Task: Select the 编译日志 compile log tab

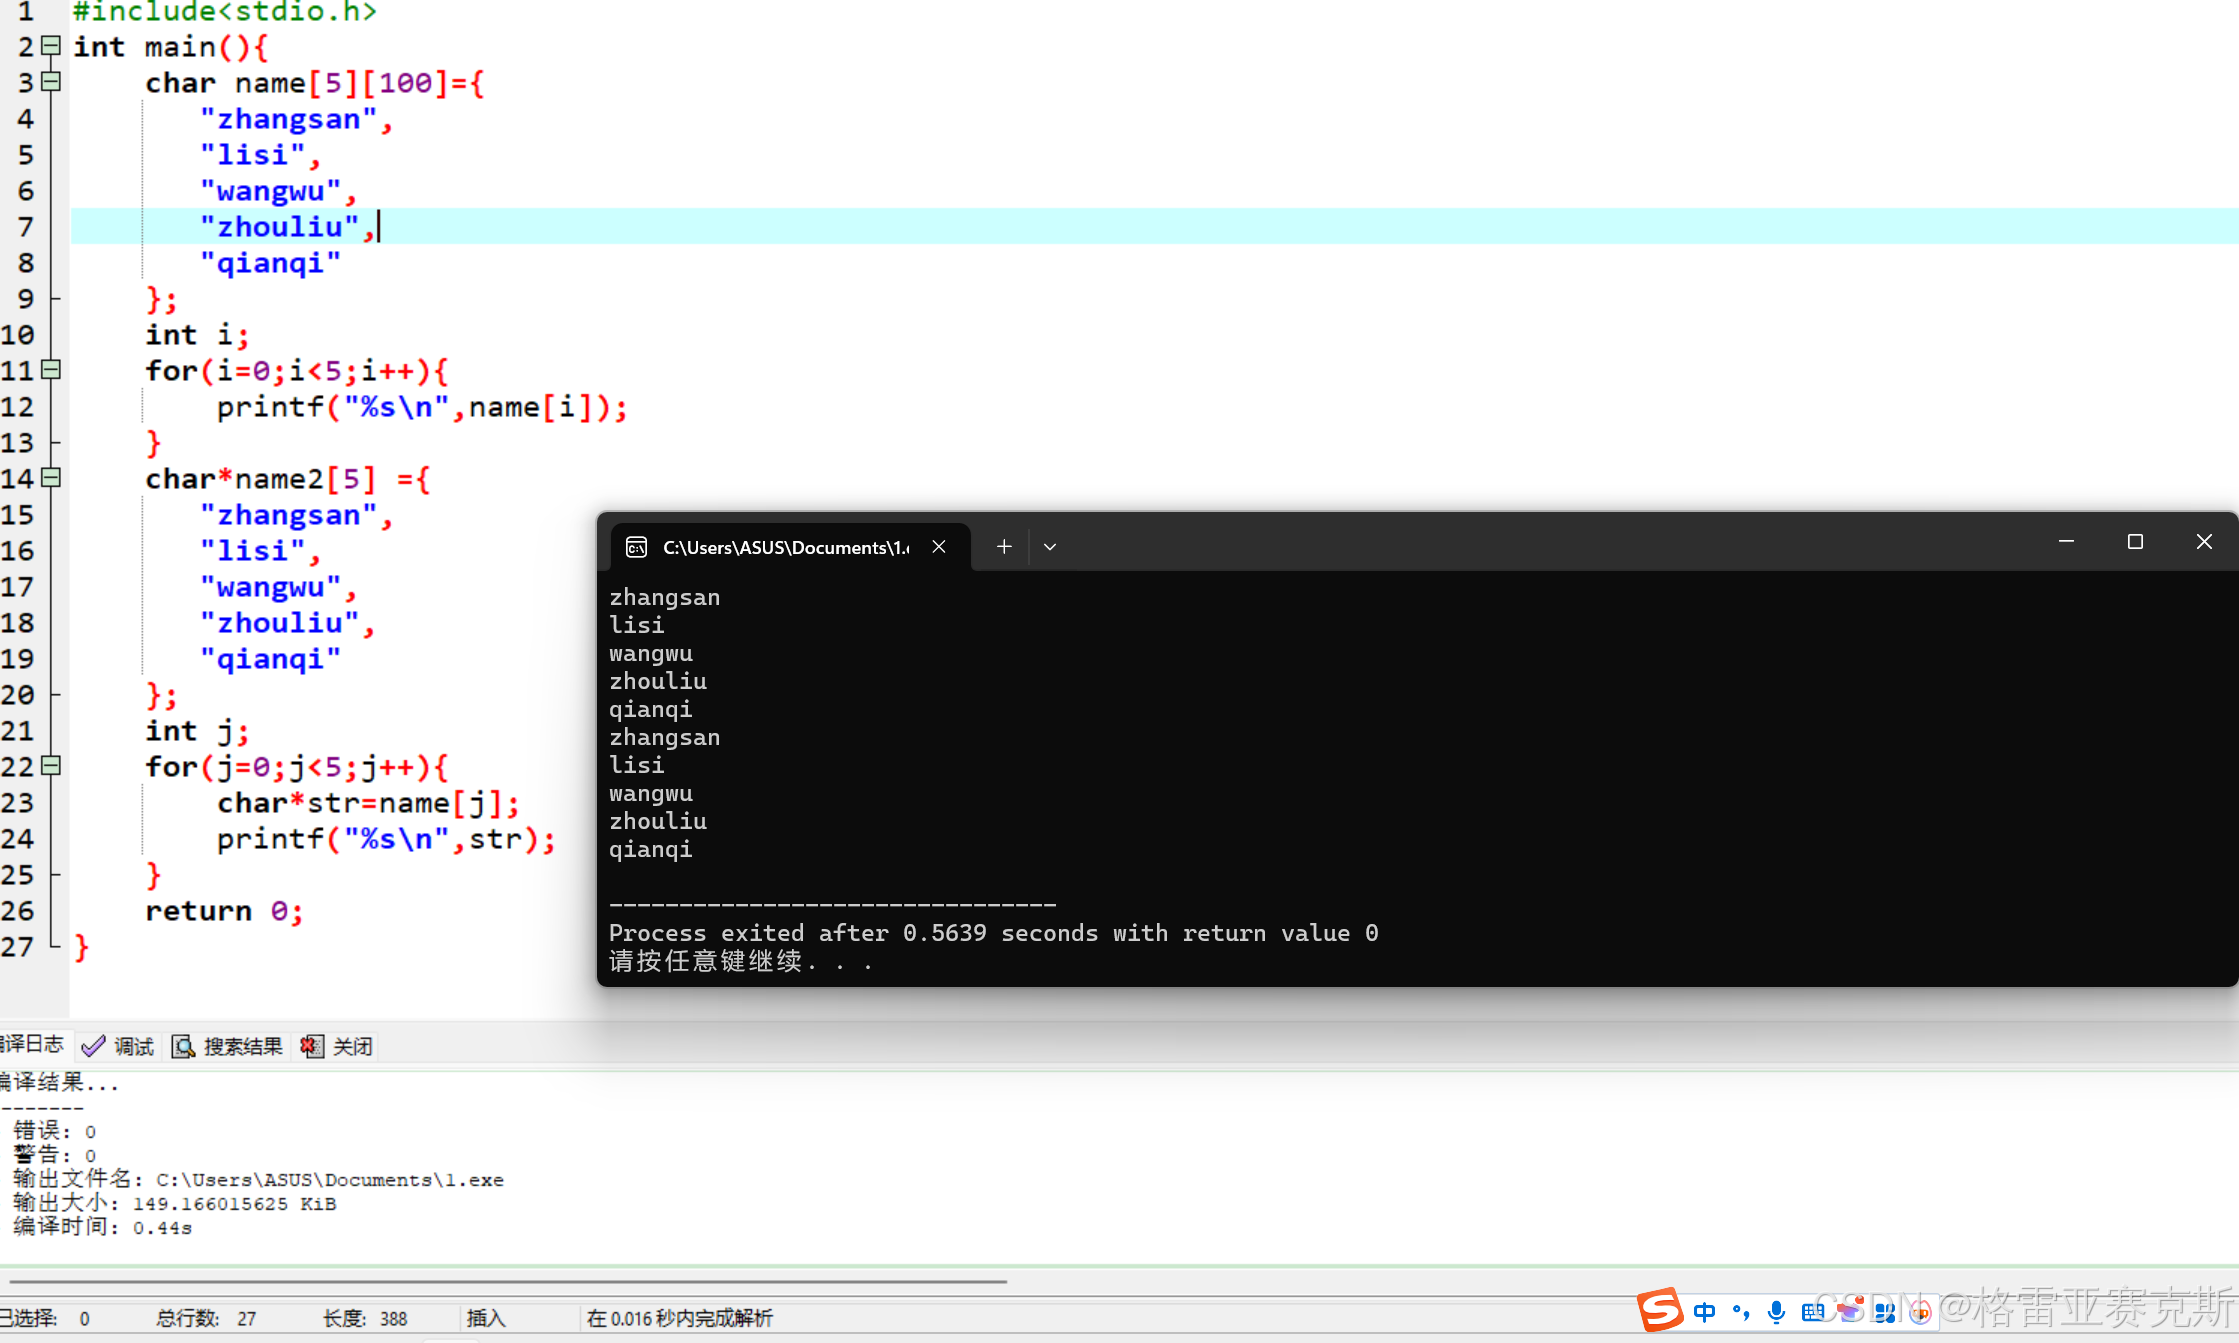Action: (x=30, y=1045)
